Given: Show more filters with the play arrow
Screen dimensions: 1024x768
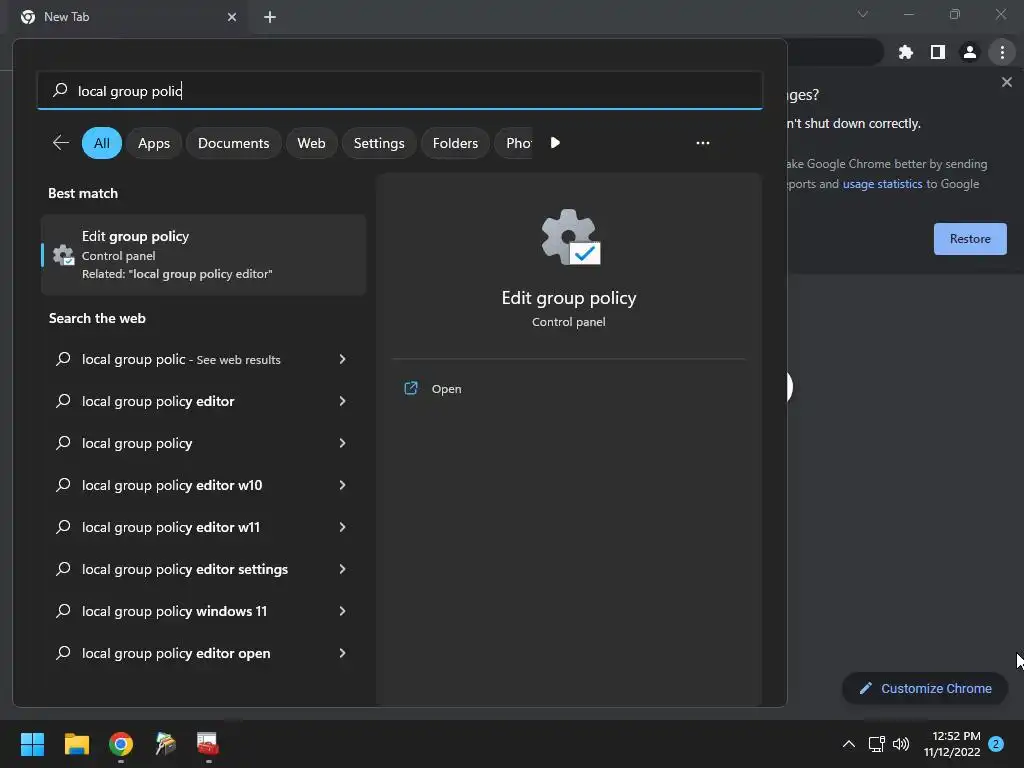Looking at the screenshot, I should (x=554, y=143).
